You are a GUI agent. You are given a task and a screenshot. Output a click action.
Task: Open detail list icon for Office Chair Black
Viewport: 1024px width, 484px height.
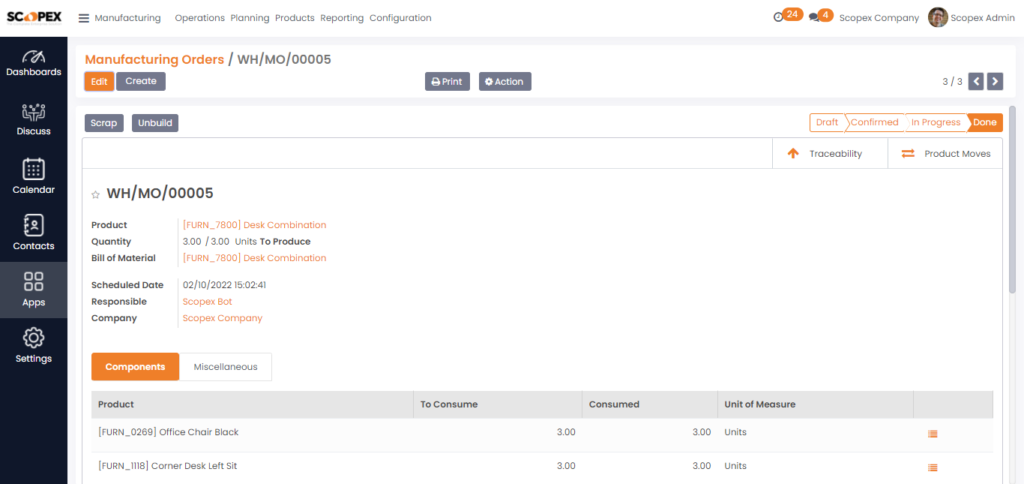[x=933, y=434]
